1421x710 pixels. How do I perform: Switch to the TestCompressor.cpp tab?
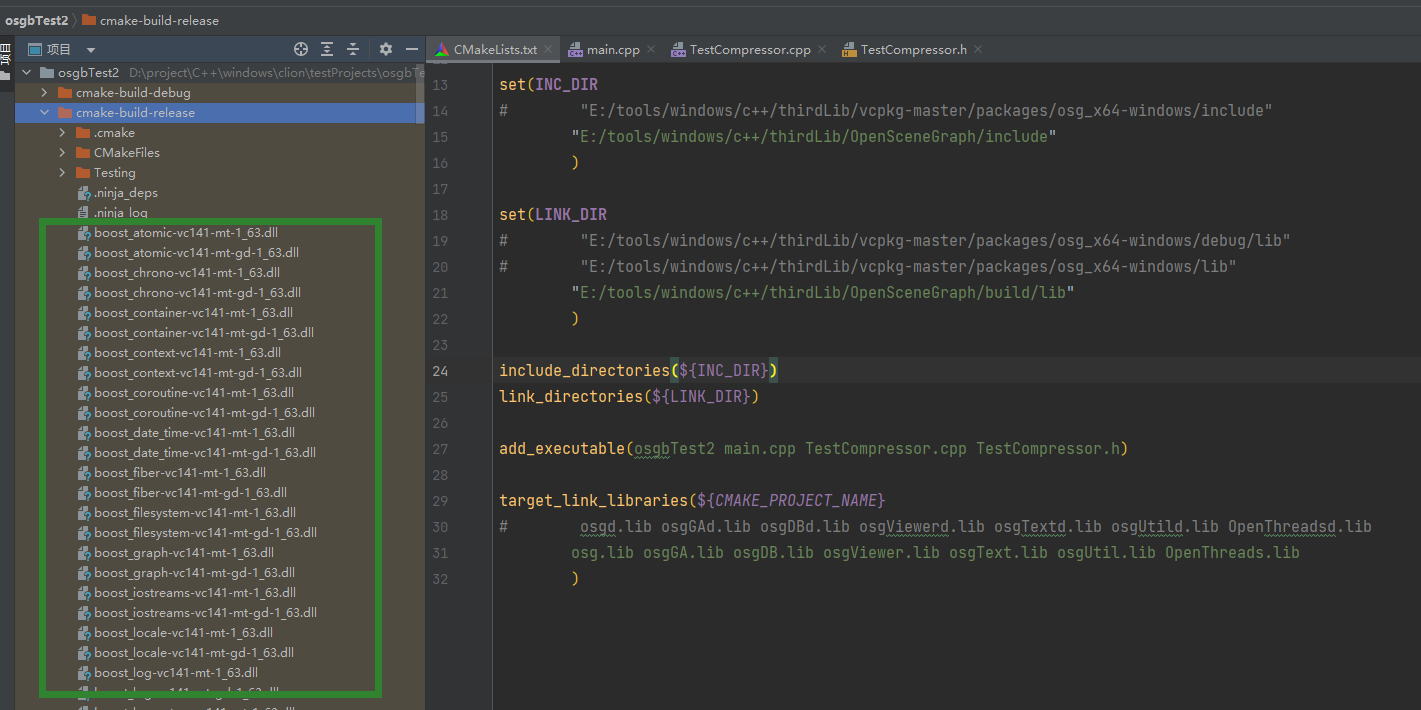[x=749, y=49]
